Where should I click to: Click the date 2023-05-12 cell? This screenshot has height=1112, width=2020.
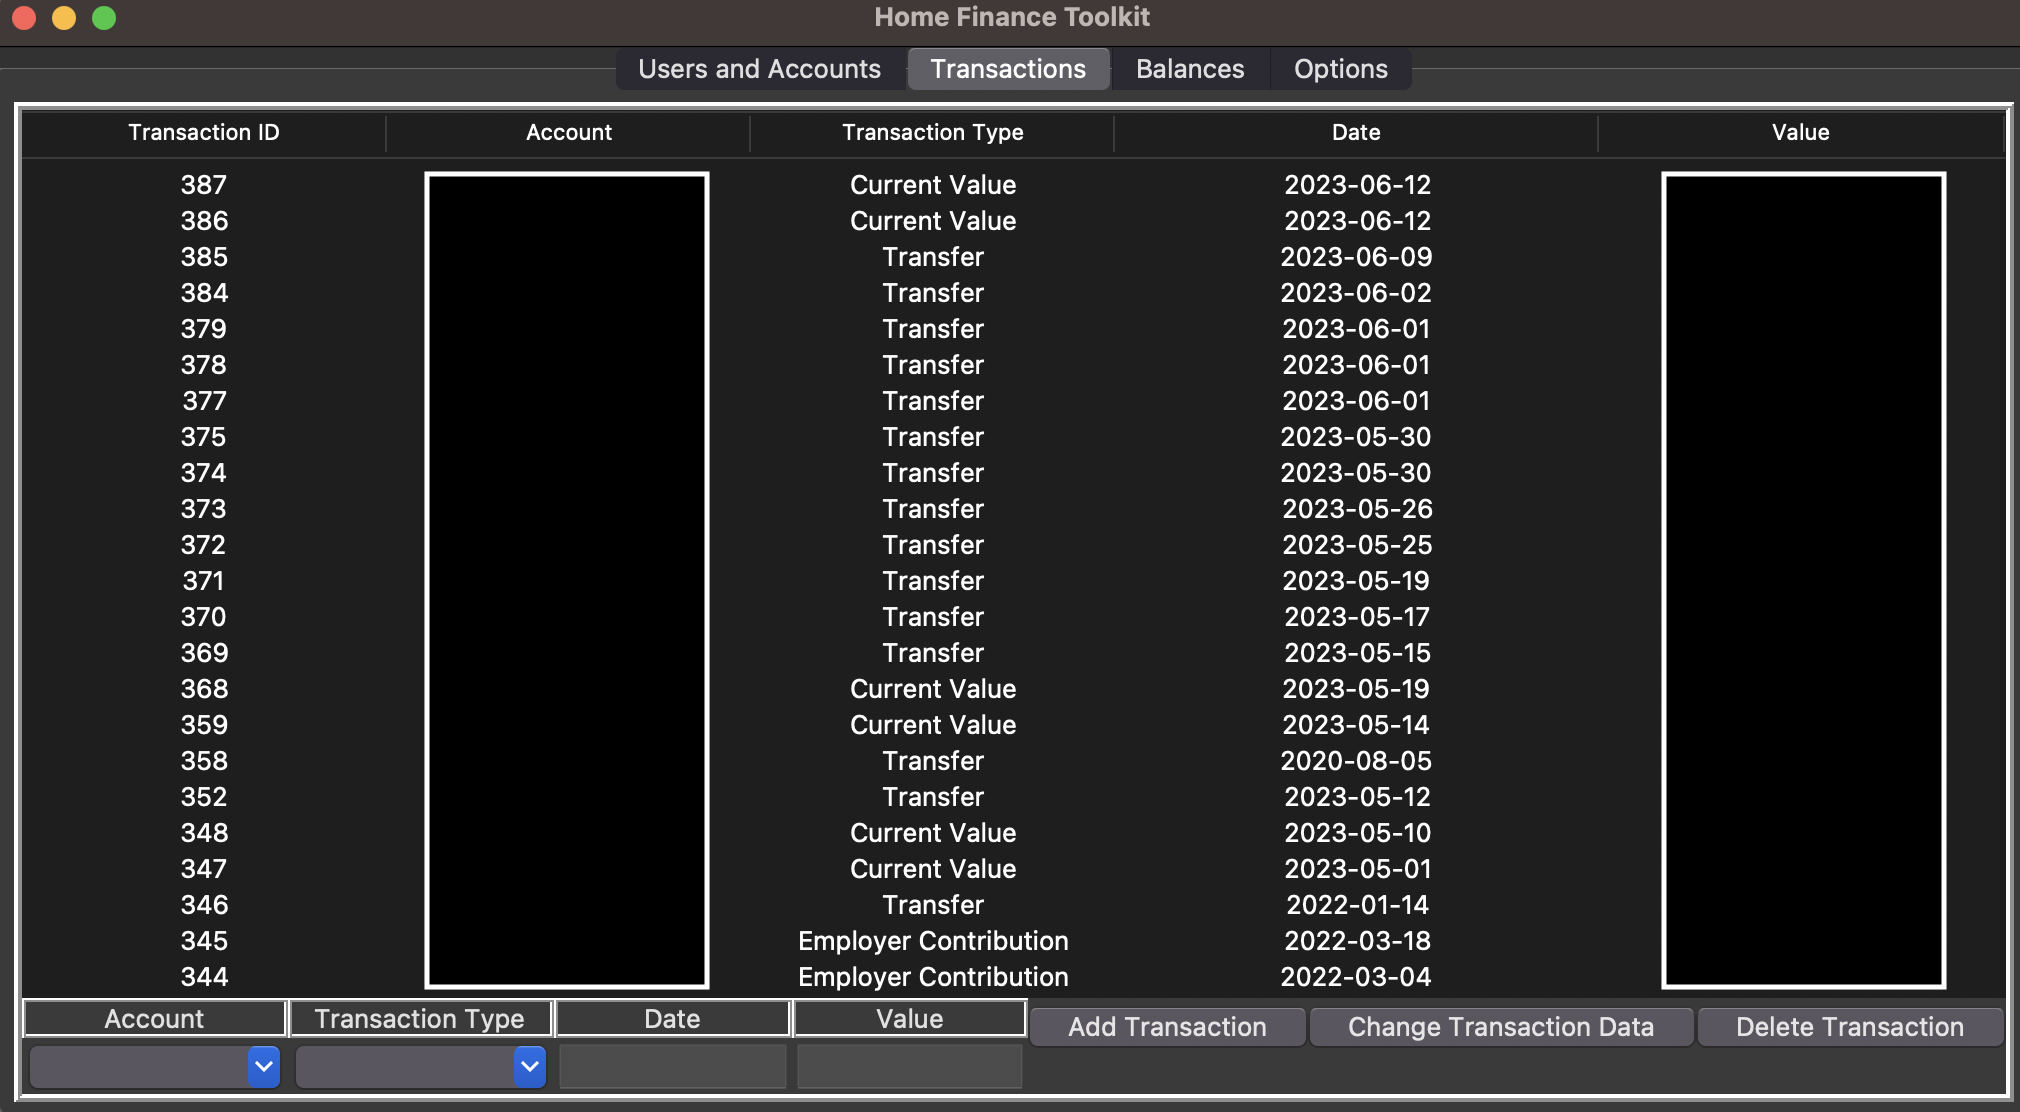(x=1357, y=797)
